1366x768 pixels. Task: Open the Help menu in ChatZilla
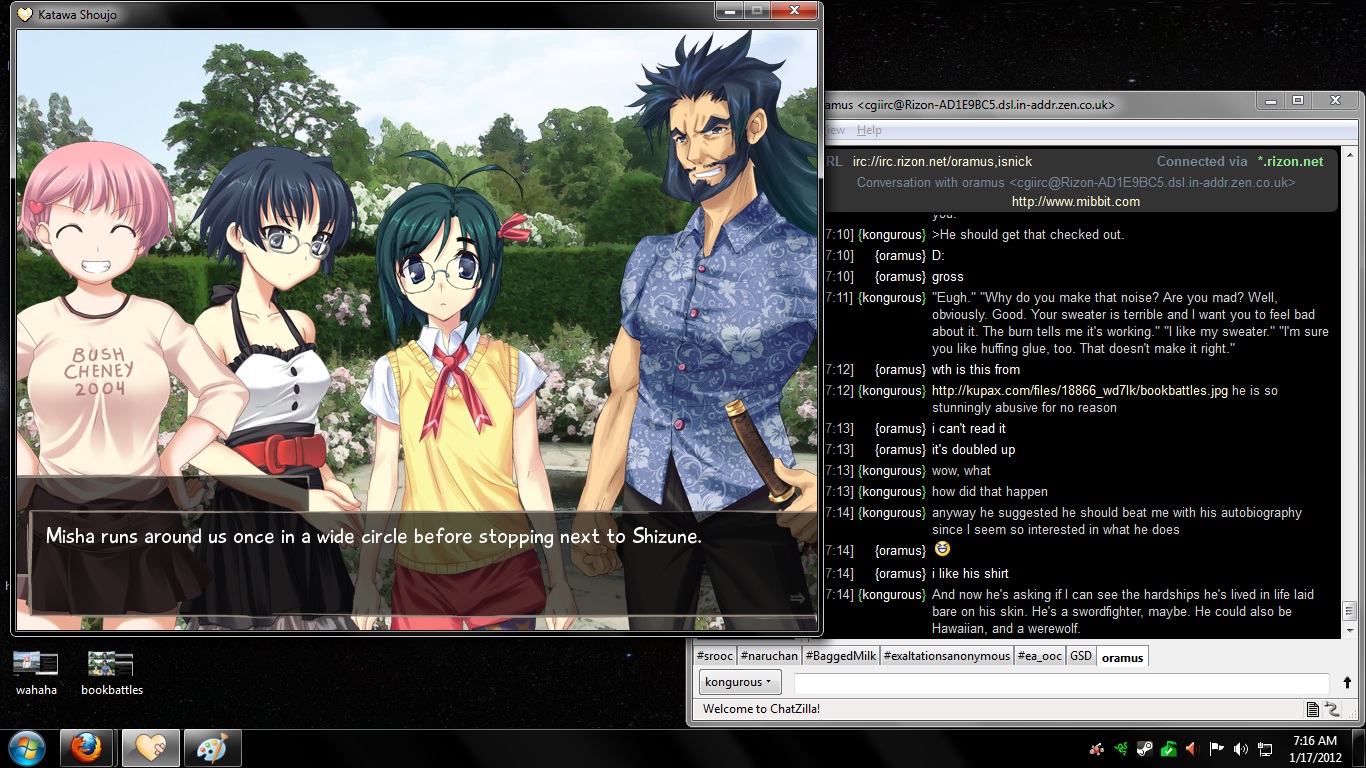pos(869,130)
